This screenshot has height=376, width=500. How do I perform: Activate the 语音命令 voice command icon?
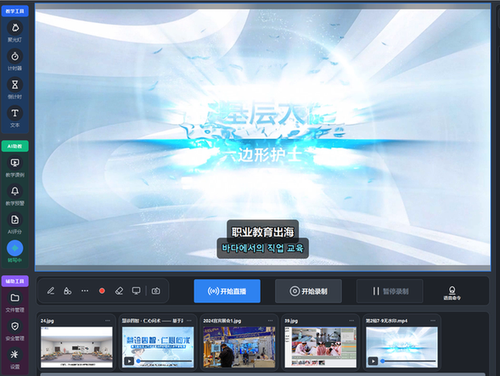452,292
